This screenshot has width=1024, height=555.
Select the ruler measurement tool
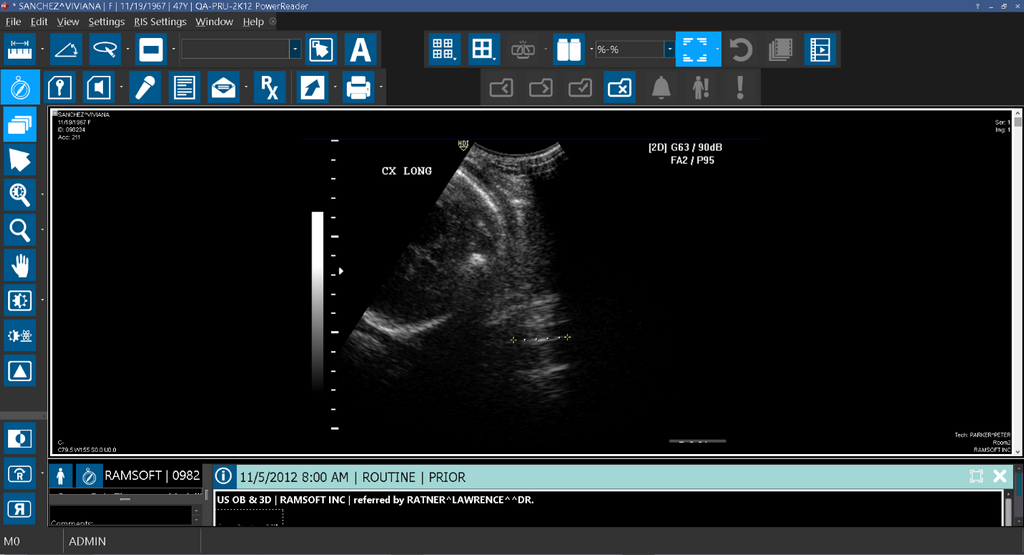(x=20, y=48)
